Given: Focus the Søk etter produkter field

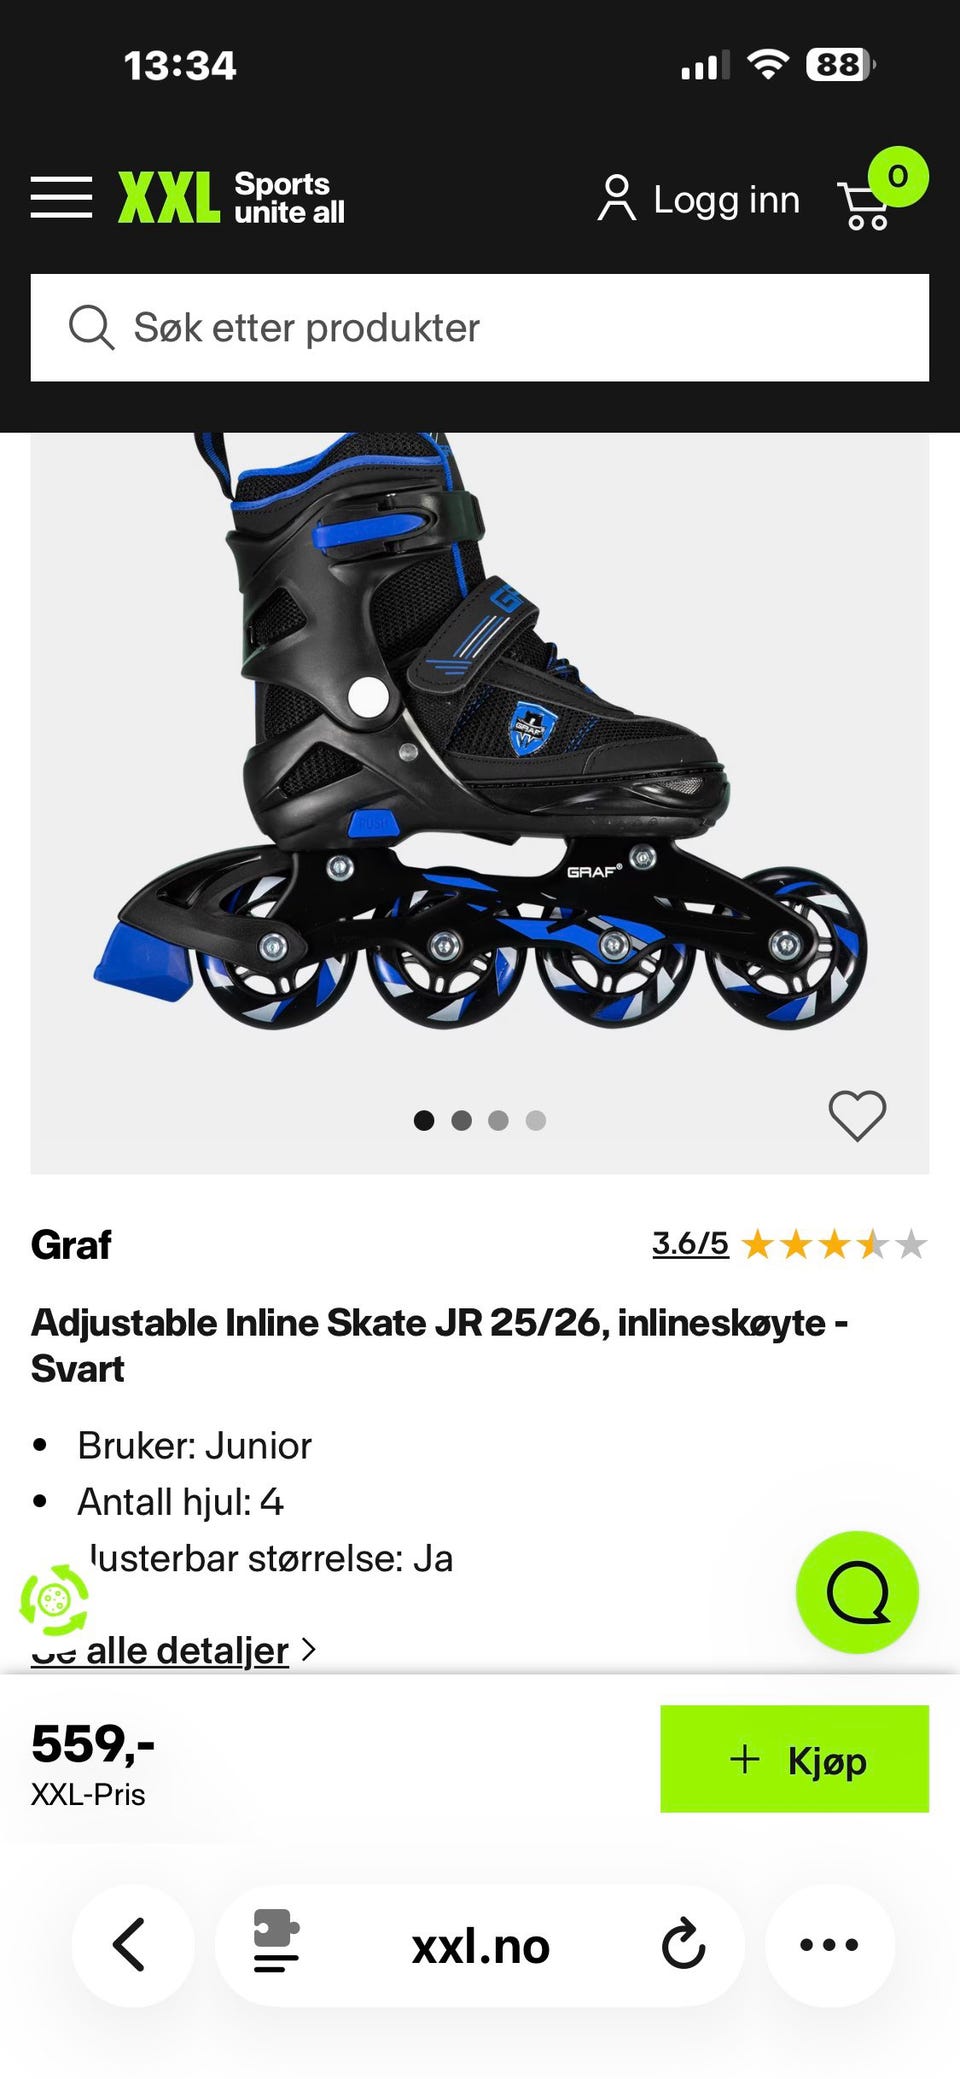Looking at the screenshot, I should pos(480,328).
